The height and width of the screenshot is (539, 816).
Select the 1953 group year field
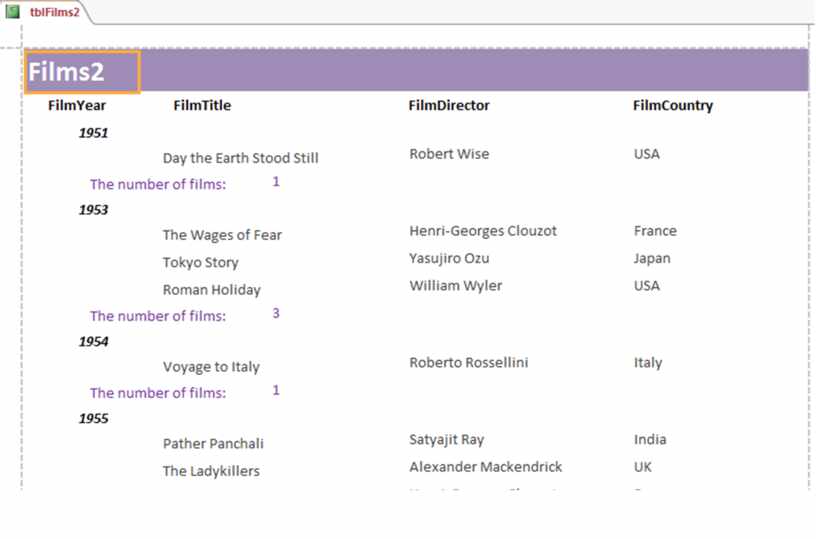94,210
